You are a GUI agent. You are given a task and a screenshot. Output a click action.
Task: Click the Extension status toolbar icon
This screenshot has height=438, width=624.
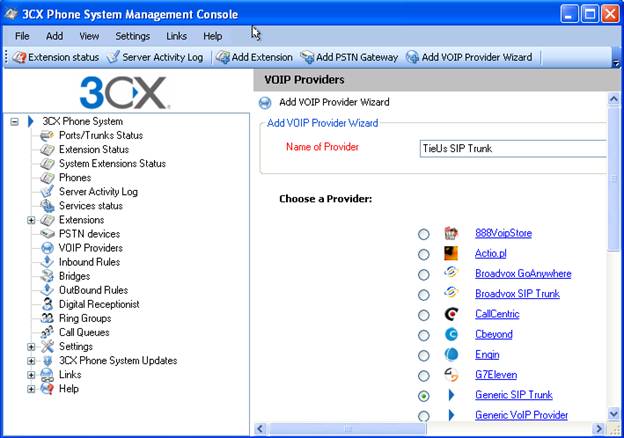point(19,57)
